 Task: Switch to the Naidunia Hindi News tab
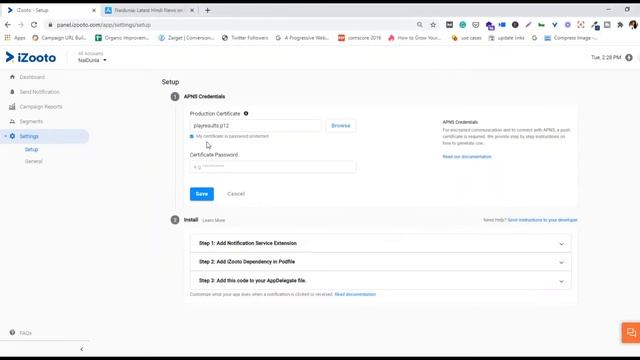click(149, 10)
